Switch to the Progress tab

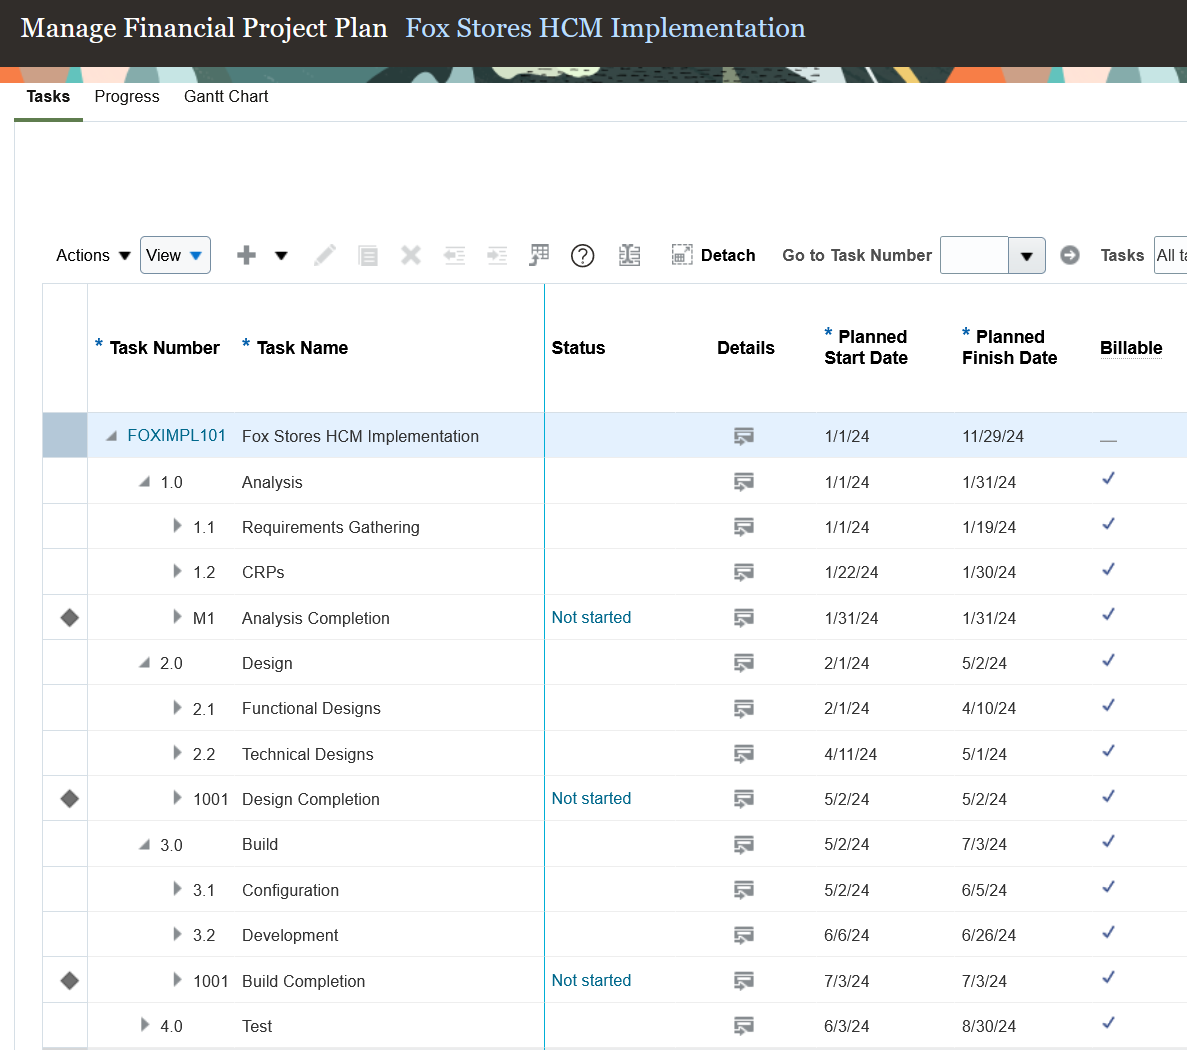coord(127,97)
